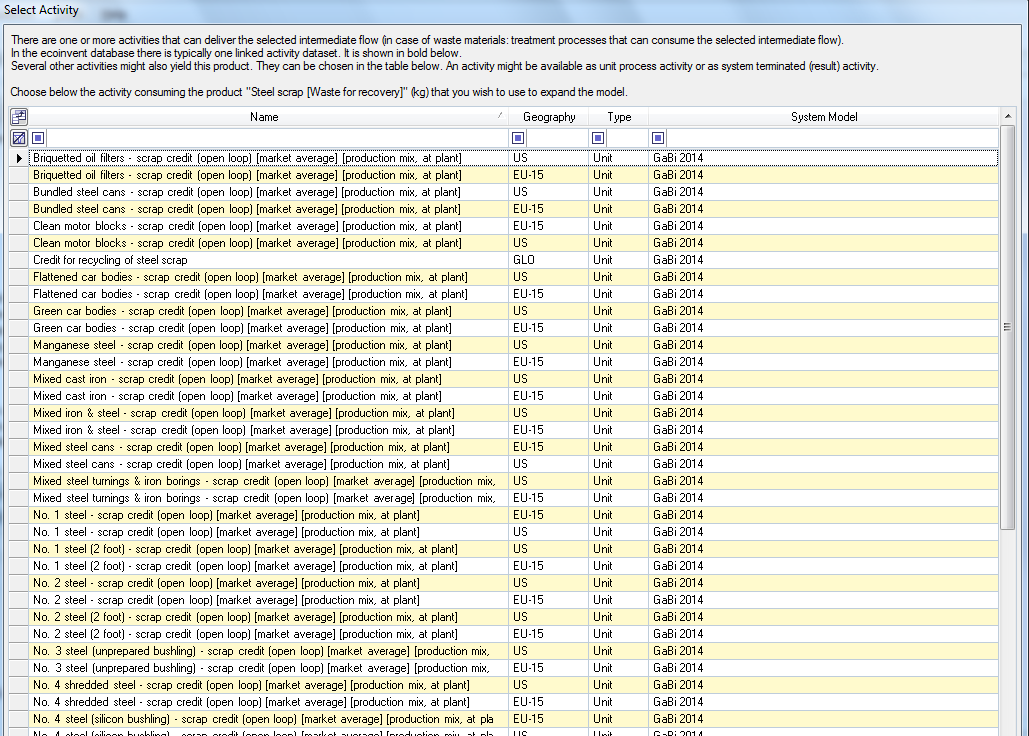1029x736 pixels.
Task: Select the US Flattened car bodies row
Action: click(x=504, y=277)
